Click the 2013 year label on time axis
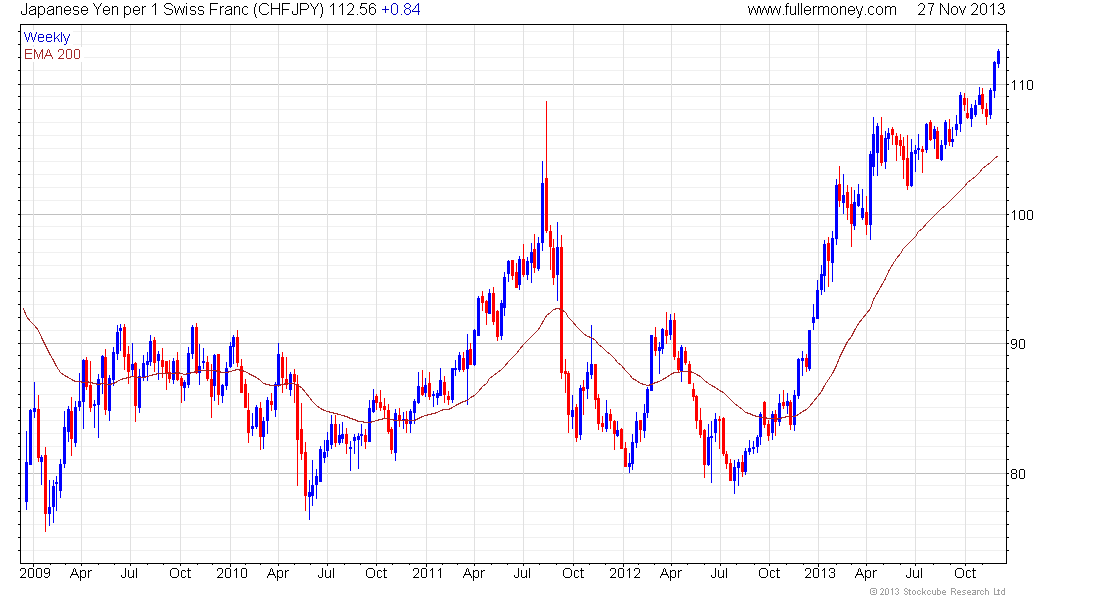1100x600 pixels. click(819, 573)
